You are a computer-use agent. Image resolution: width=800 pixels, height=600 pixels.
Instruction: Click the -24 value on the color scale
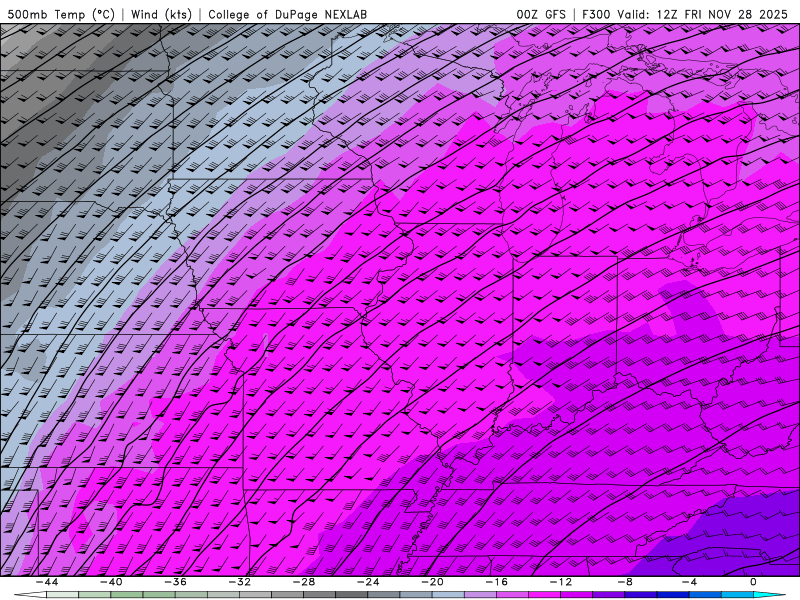tap(368, 582)
